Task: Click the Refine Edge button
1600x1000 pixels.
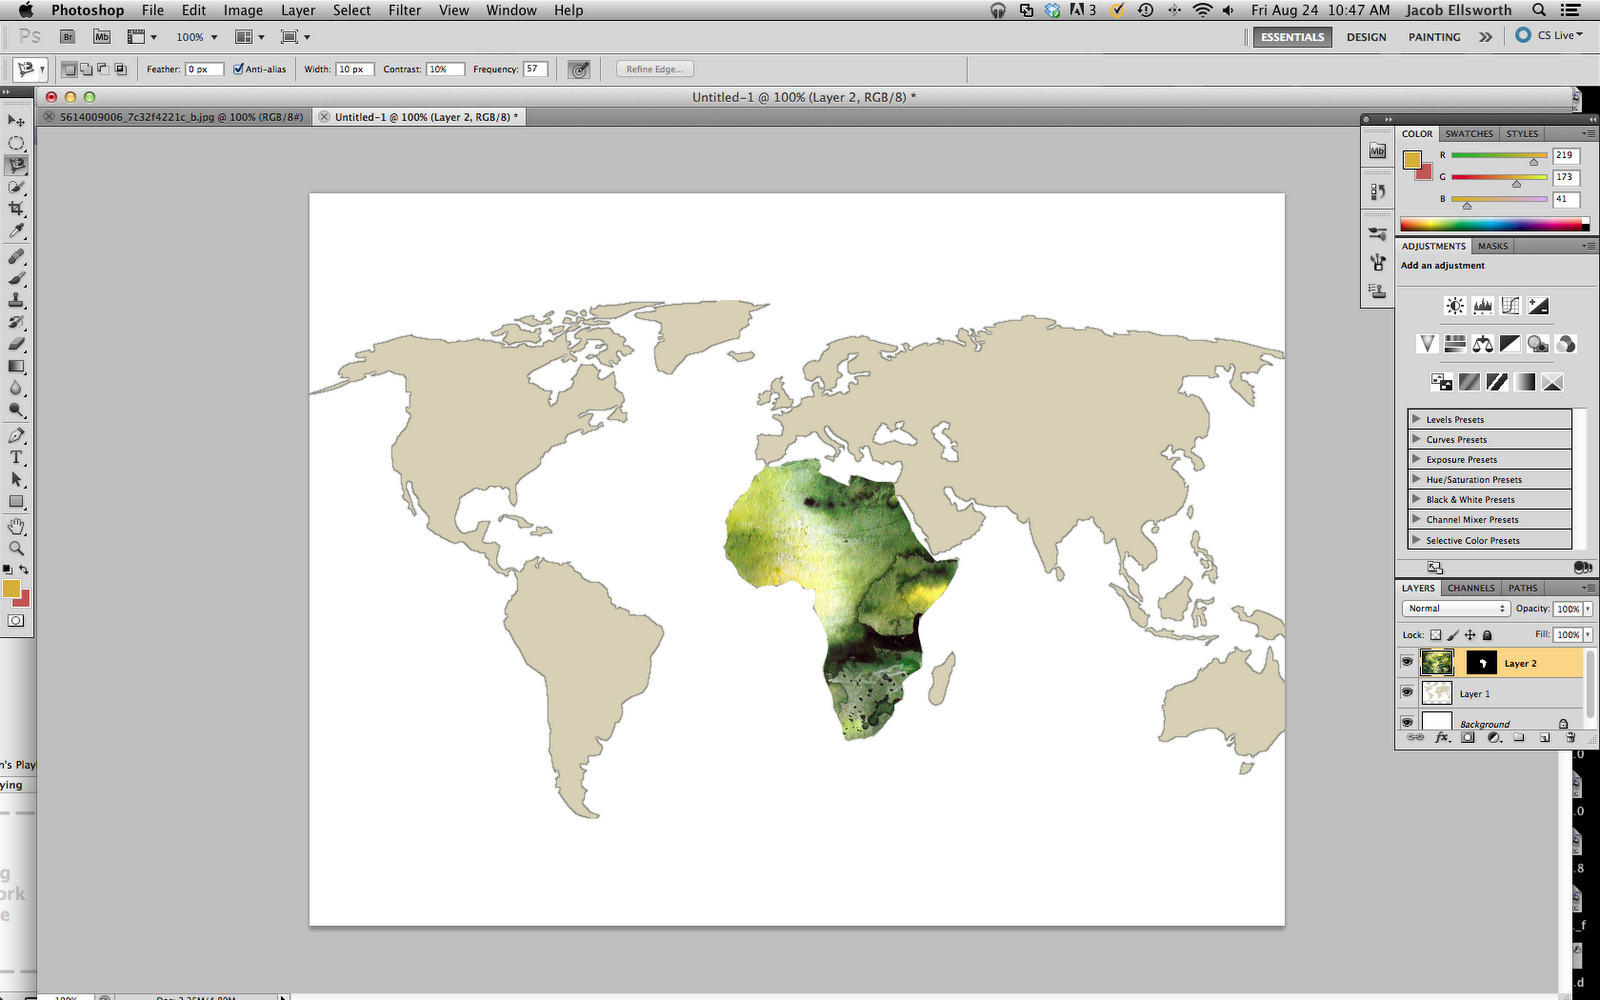Action: 654,68
